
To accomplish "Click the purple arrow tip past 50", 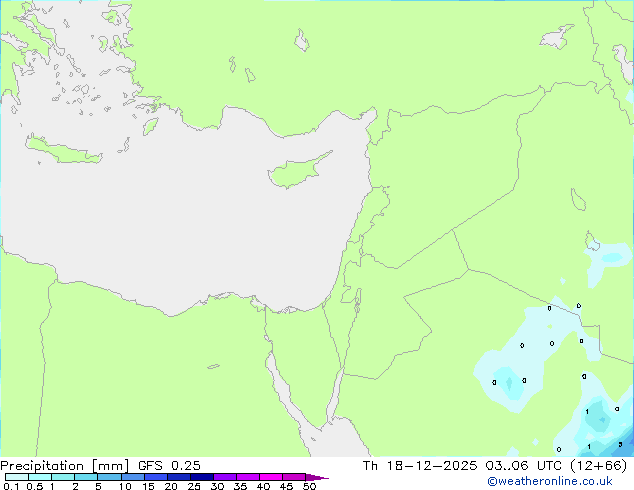I will pyautogui.click(x=317, y=477).
